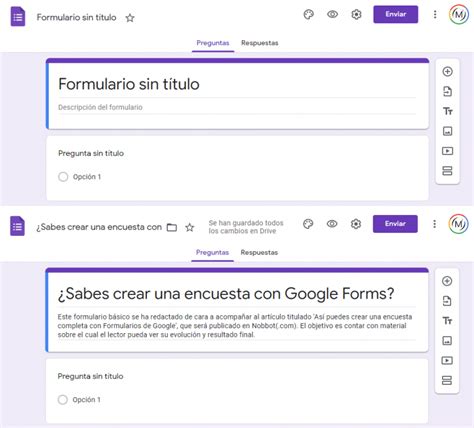Open account avatar in lower form header
The height and width of the screenshot is (428, 474).
click(x=459, y=224)
